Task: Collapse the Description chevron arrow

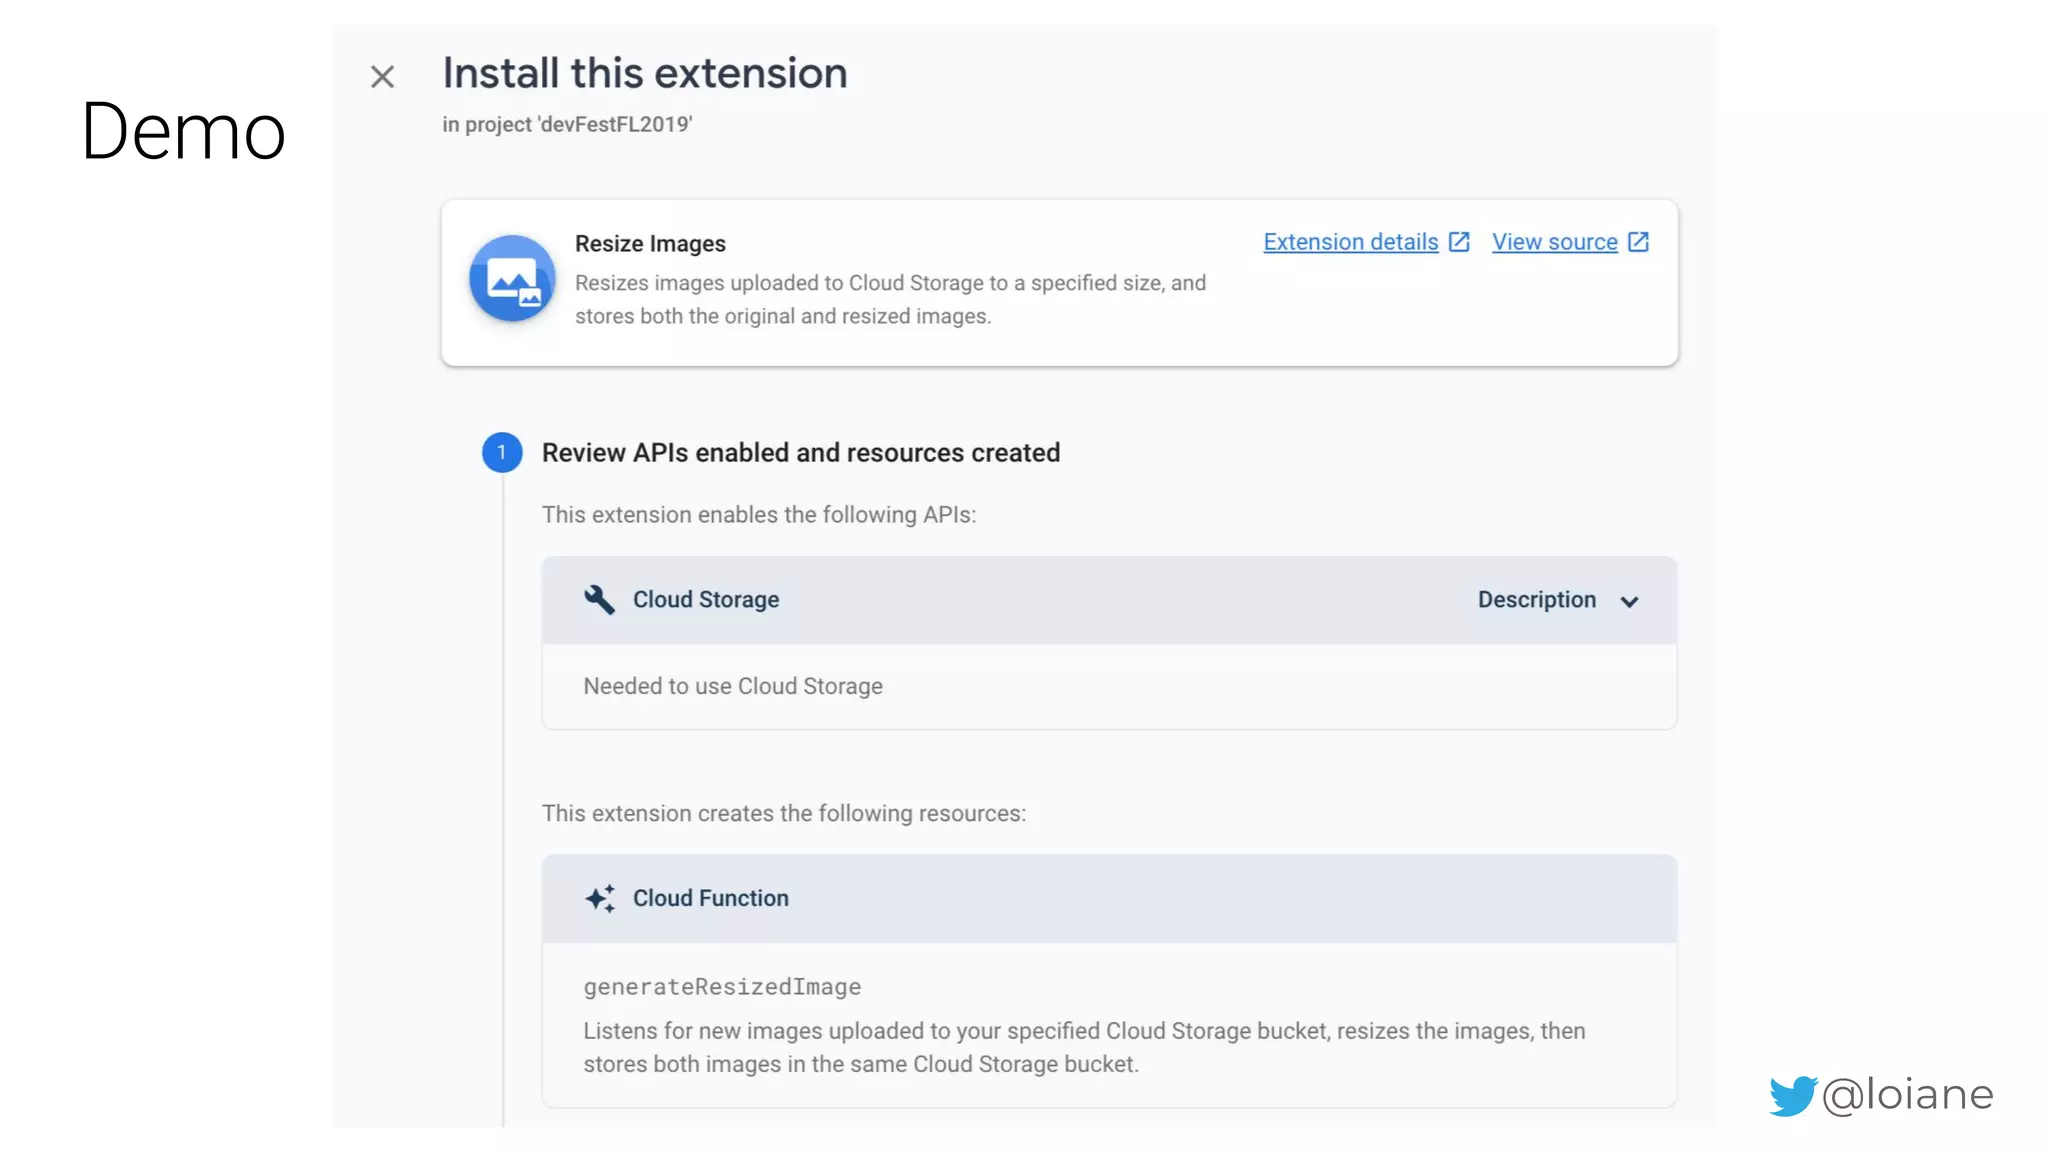Action: coord(1629,601)
